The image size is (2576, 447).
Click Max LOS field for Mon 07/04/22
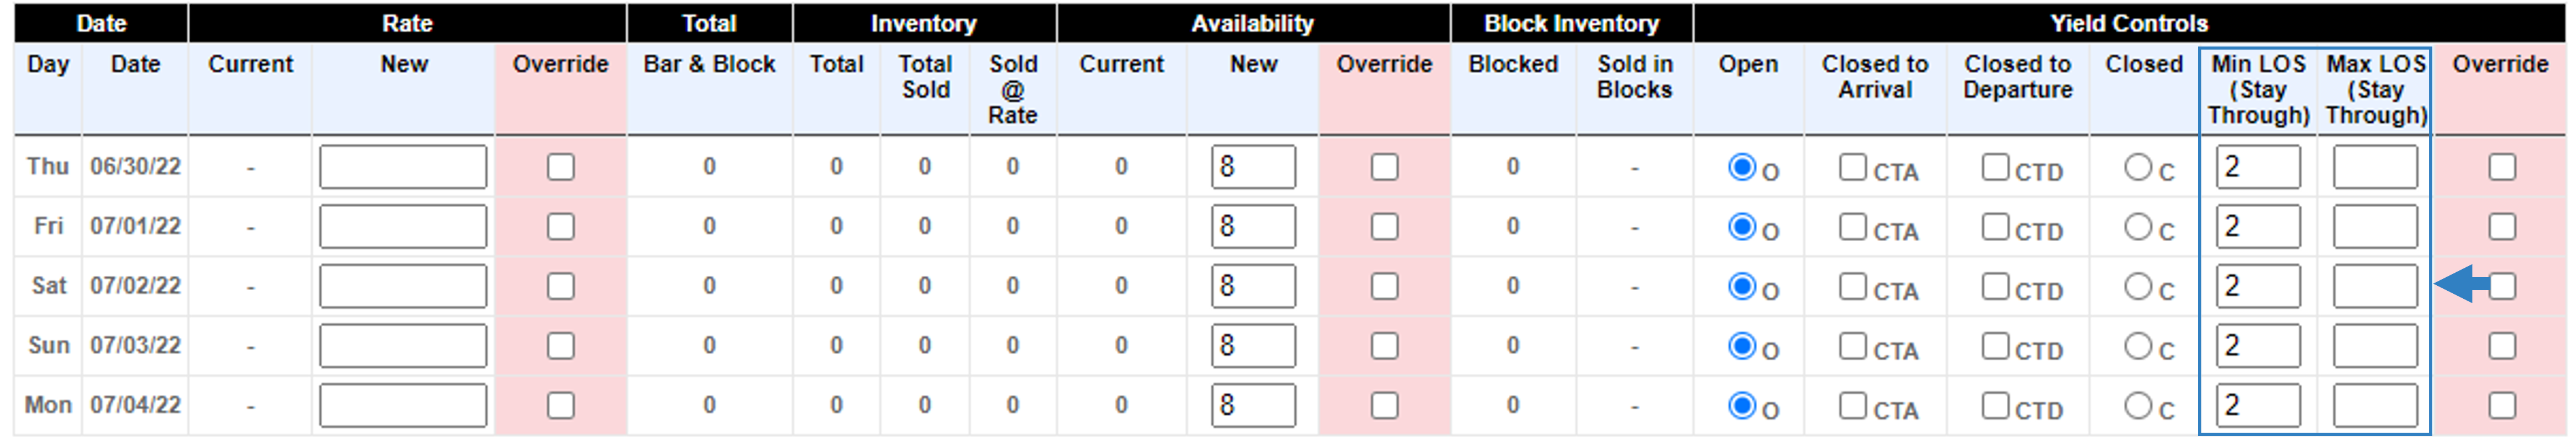2375,405
